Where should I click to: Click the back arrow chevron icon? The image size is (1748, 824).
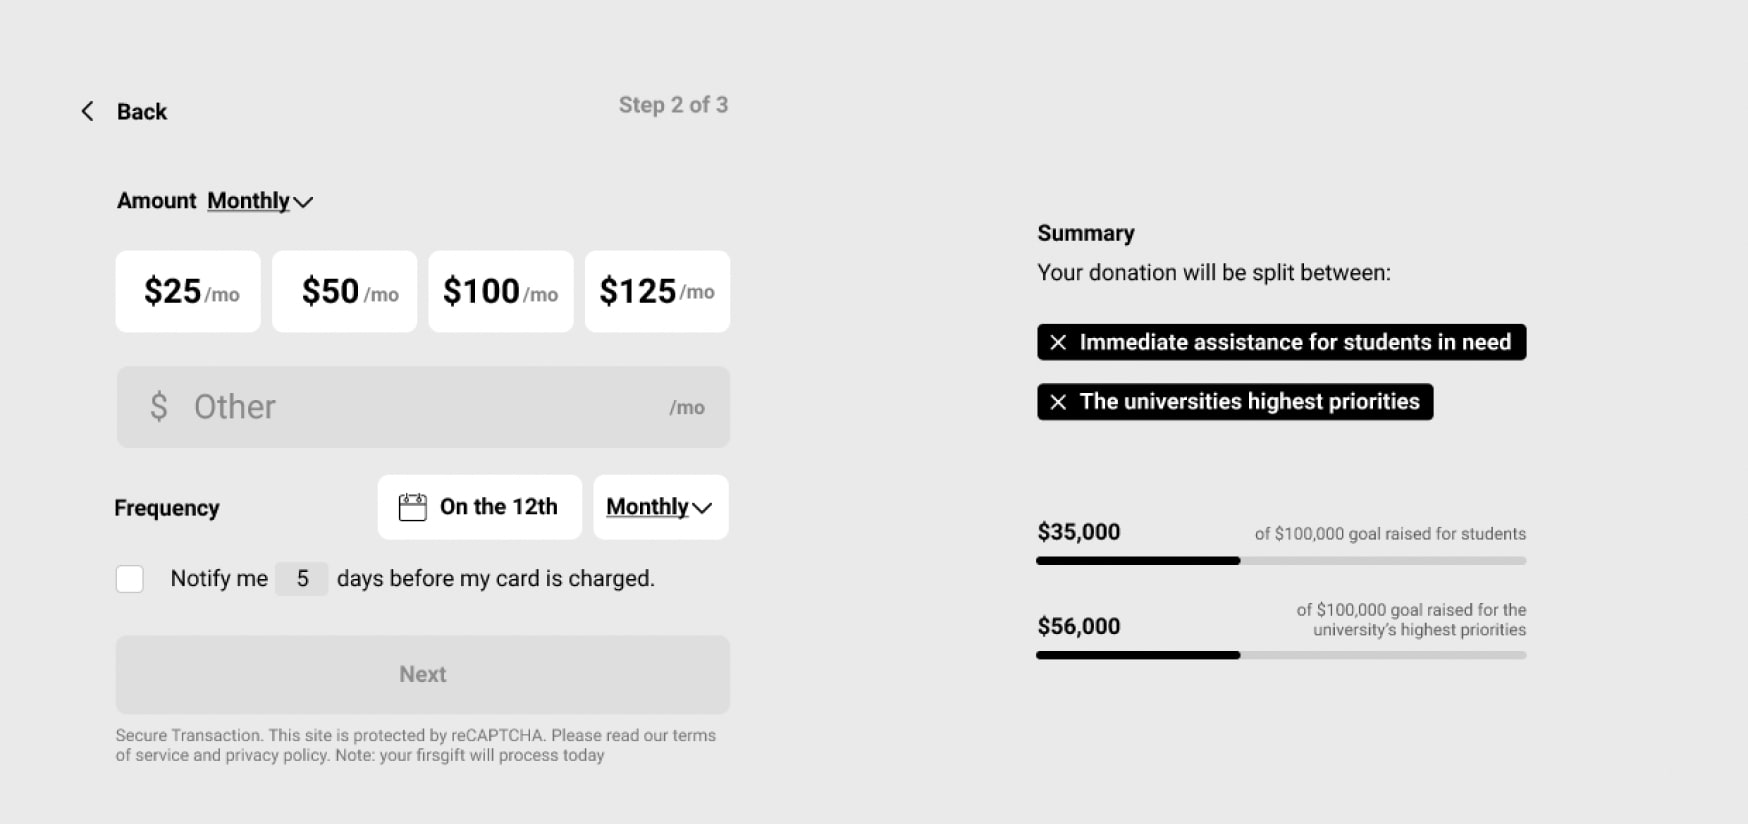tap(87, 111)
